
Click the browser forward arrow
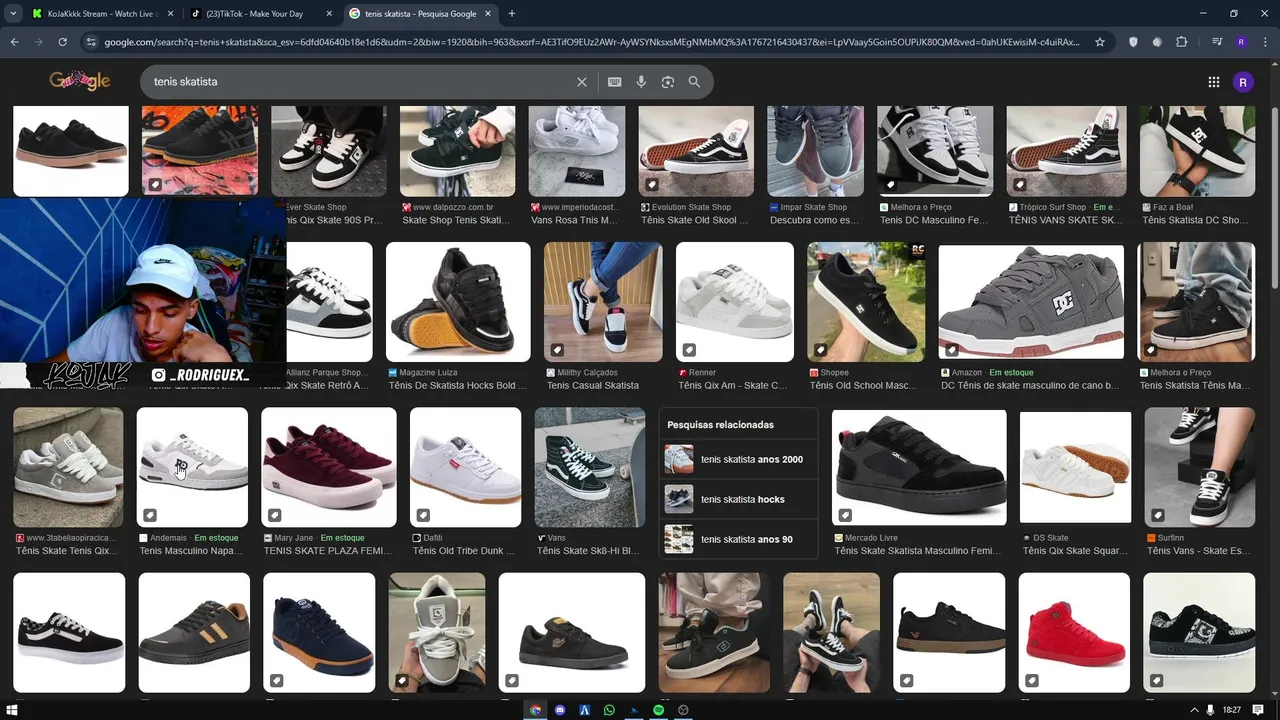38,42
